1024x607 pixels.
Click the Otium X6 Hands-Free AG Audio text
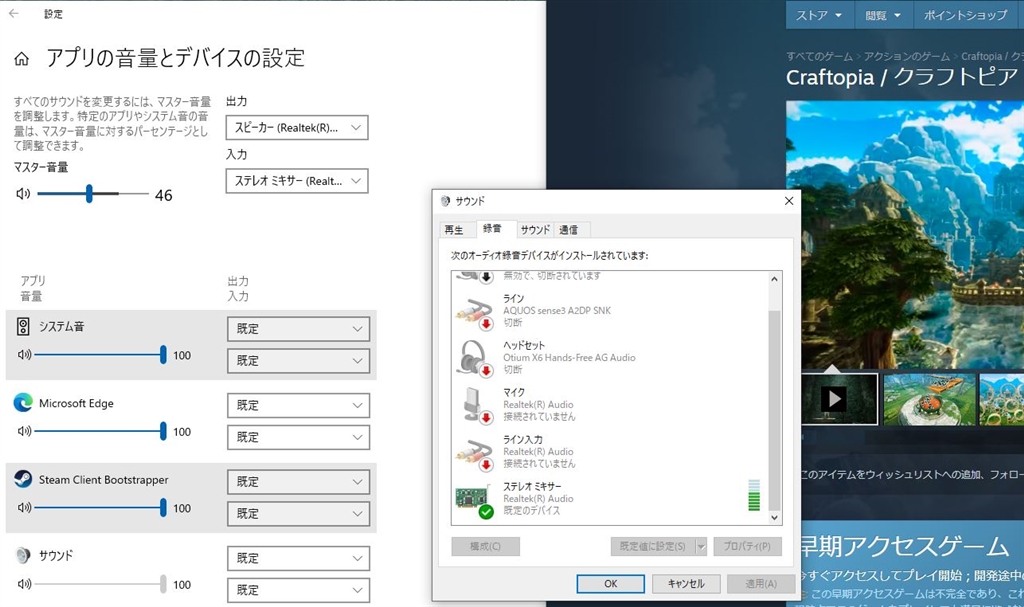click(x=569, y=357)
